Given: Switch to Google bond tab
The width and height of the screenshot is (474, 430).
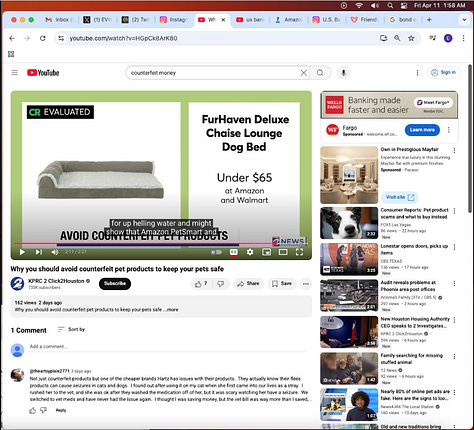Looking at the screenshot, I should pyautogui.click(x=403, y=20).
